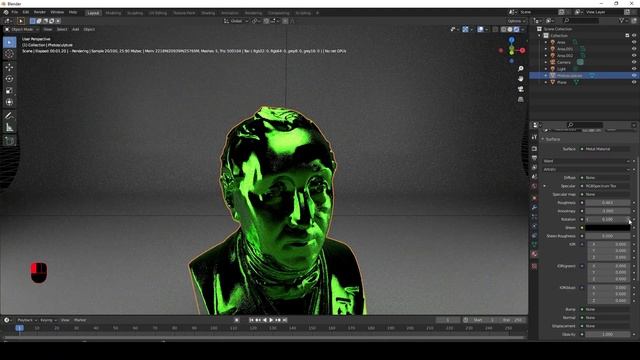Open the Object Mode dropdown

click(22, 29)
